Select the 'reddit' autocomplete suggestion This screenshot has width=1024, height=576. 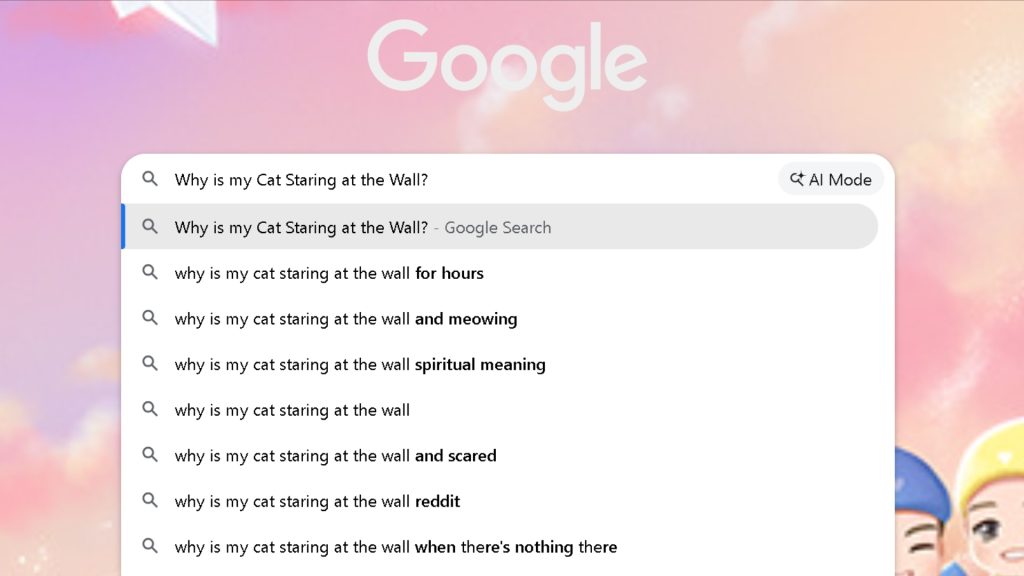coord(315,501)
